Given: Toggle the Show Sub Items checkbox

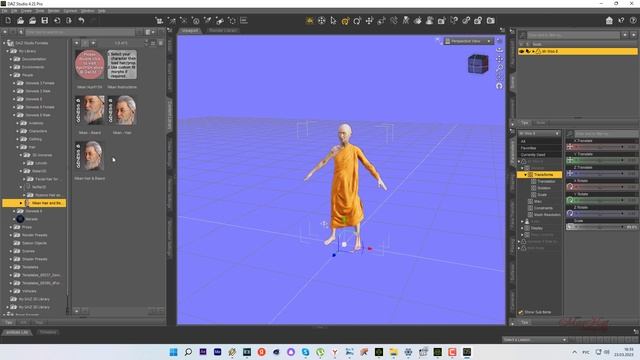Looking at the screenshot, I should point(521,312).
